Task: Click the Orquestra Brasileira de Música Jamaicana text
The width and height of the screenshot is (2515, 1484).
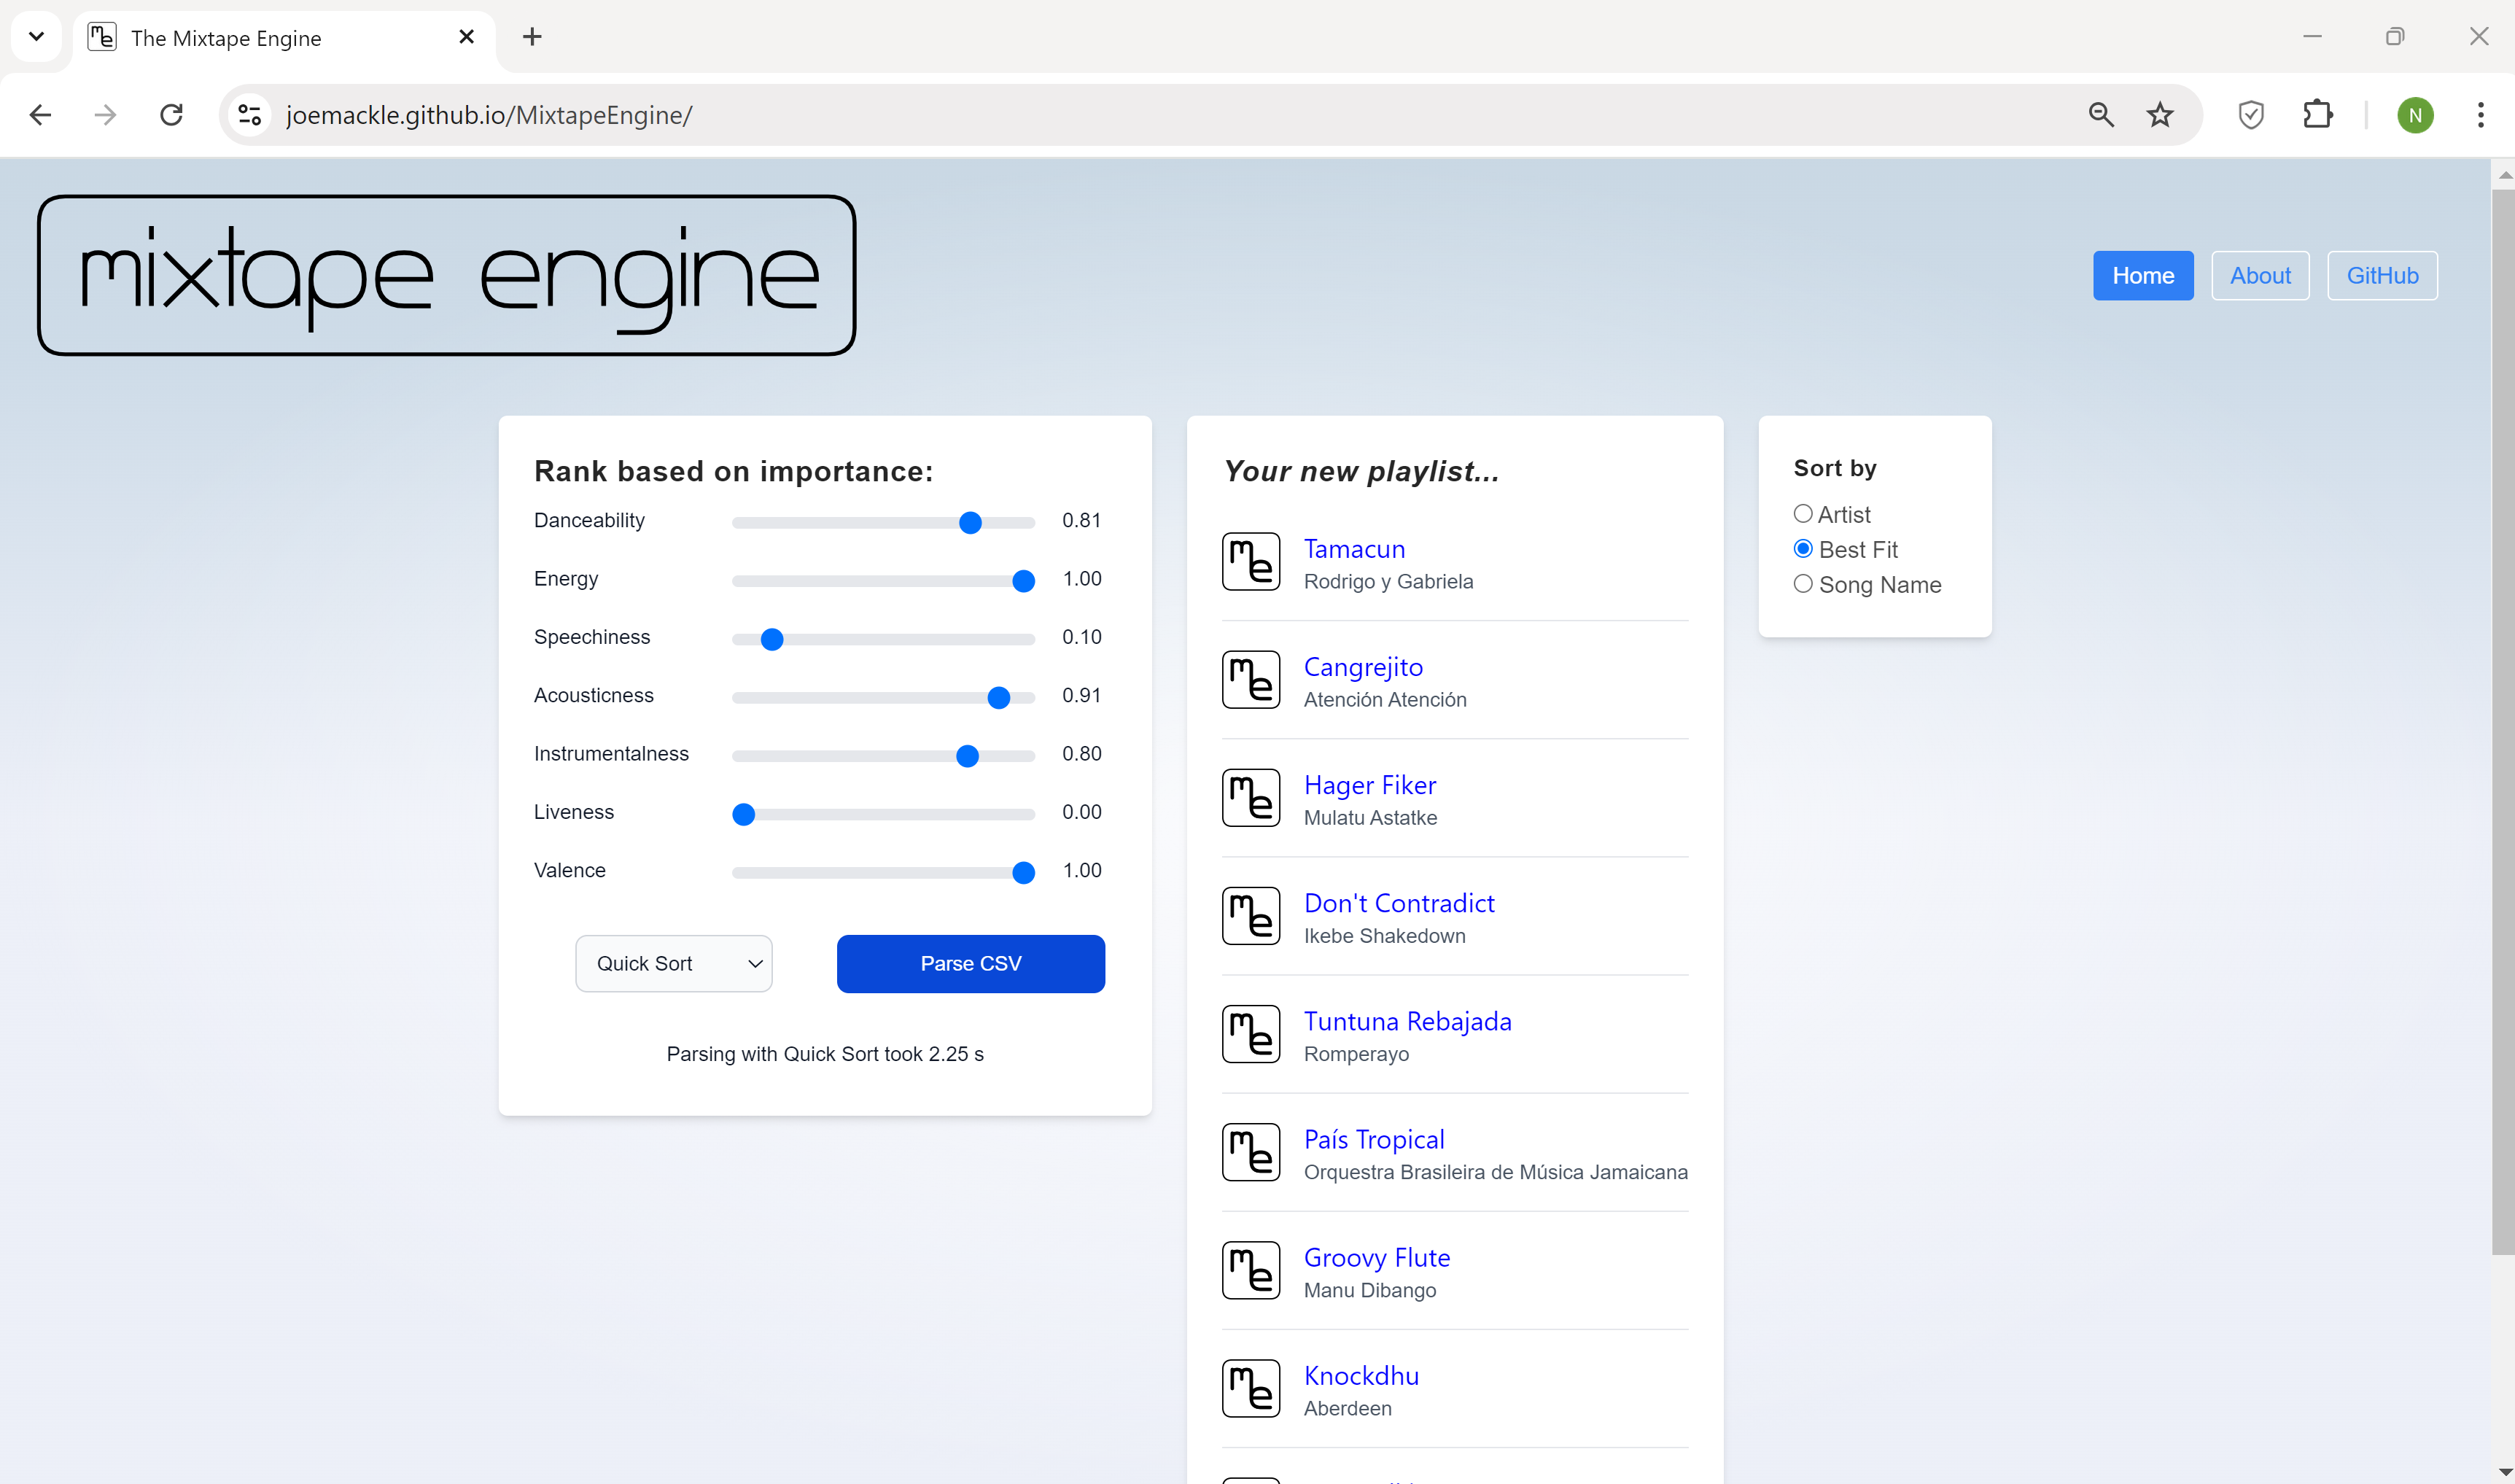Action: coord(1495,1172)
